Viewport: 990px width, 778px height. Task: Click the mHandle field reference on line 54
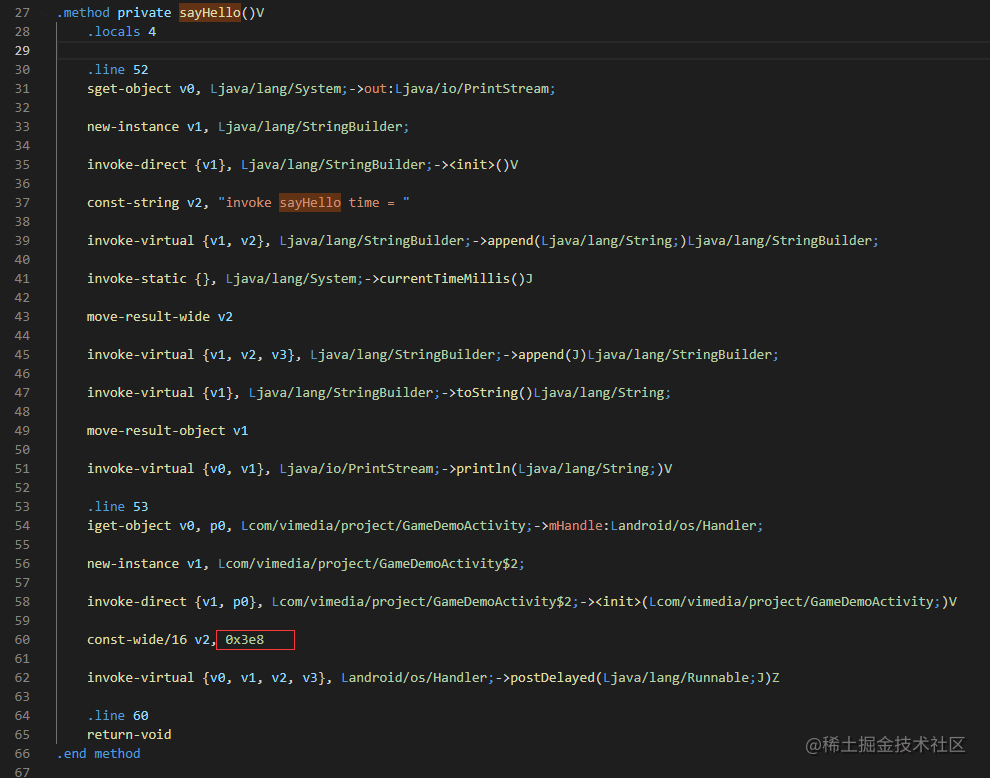(x=575, y=525)
